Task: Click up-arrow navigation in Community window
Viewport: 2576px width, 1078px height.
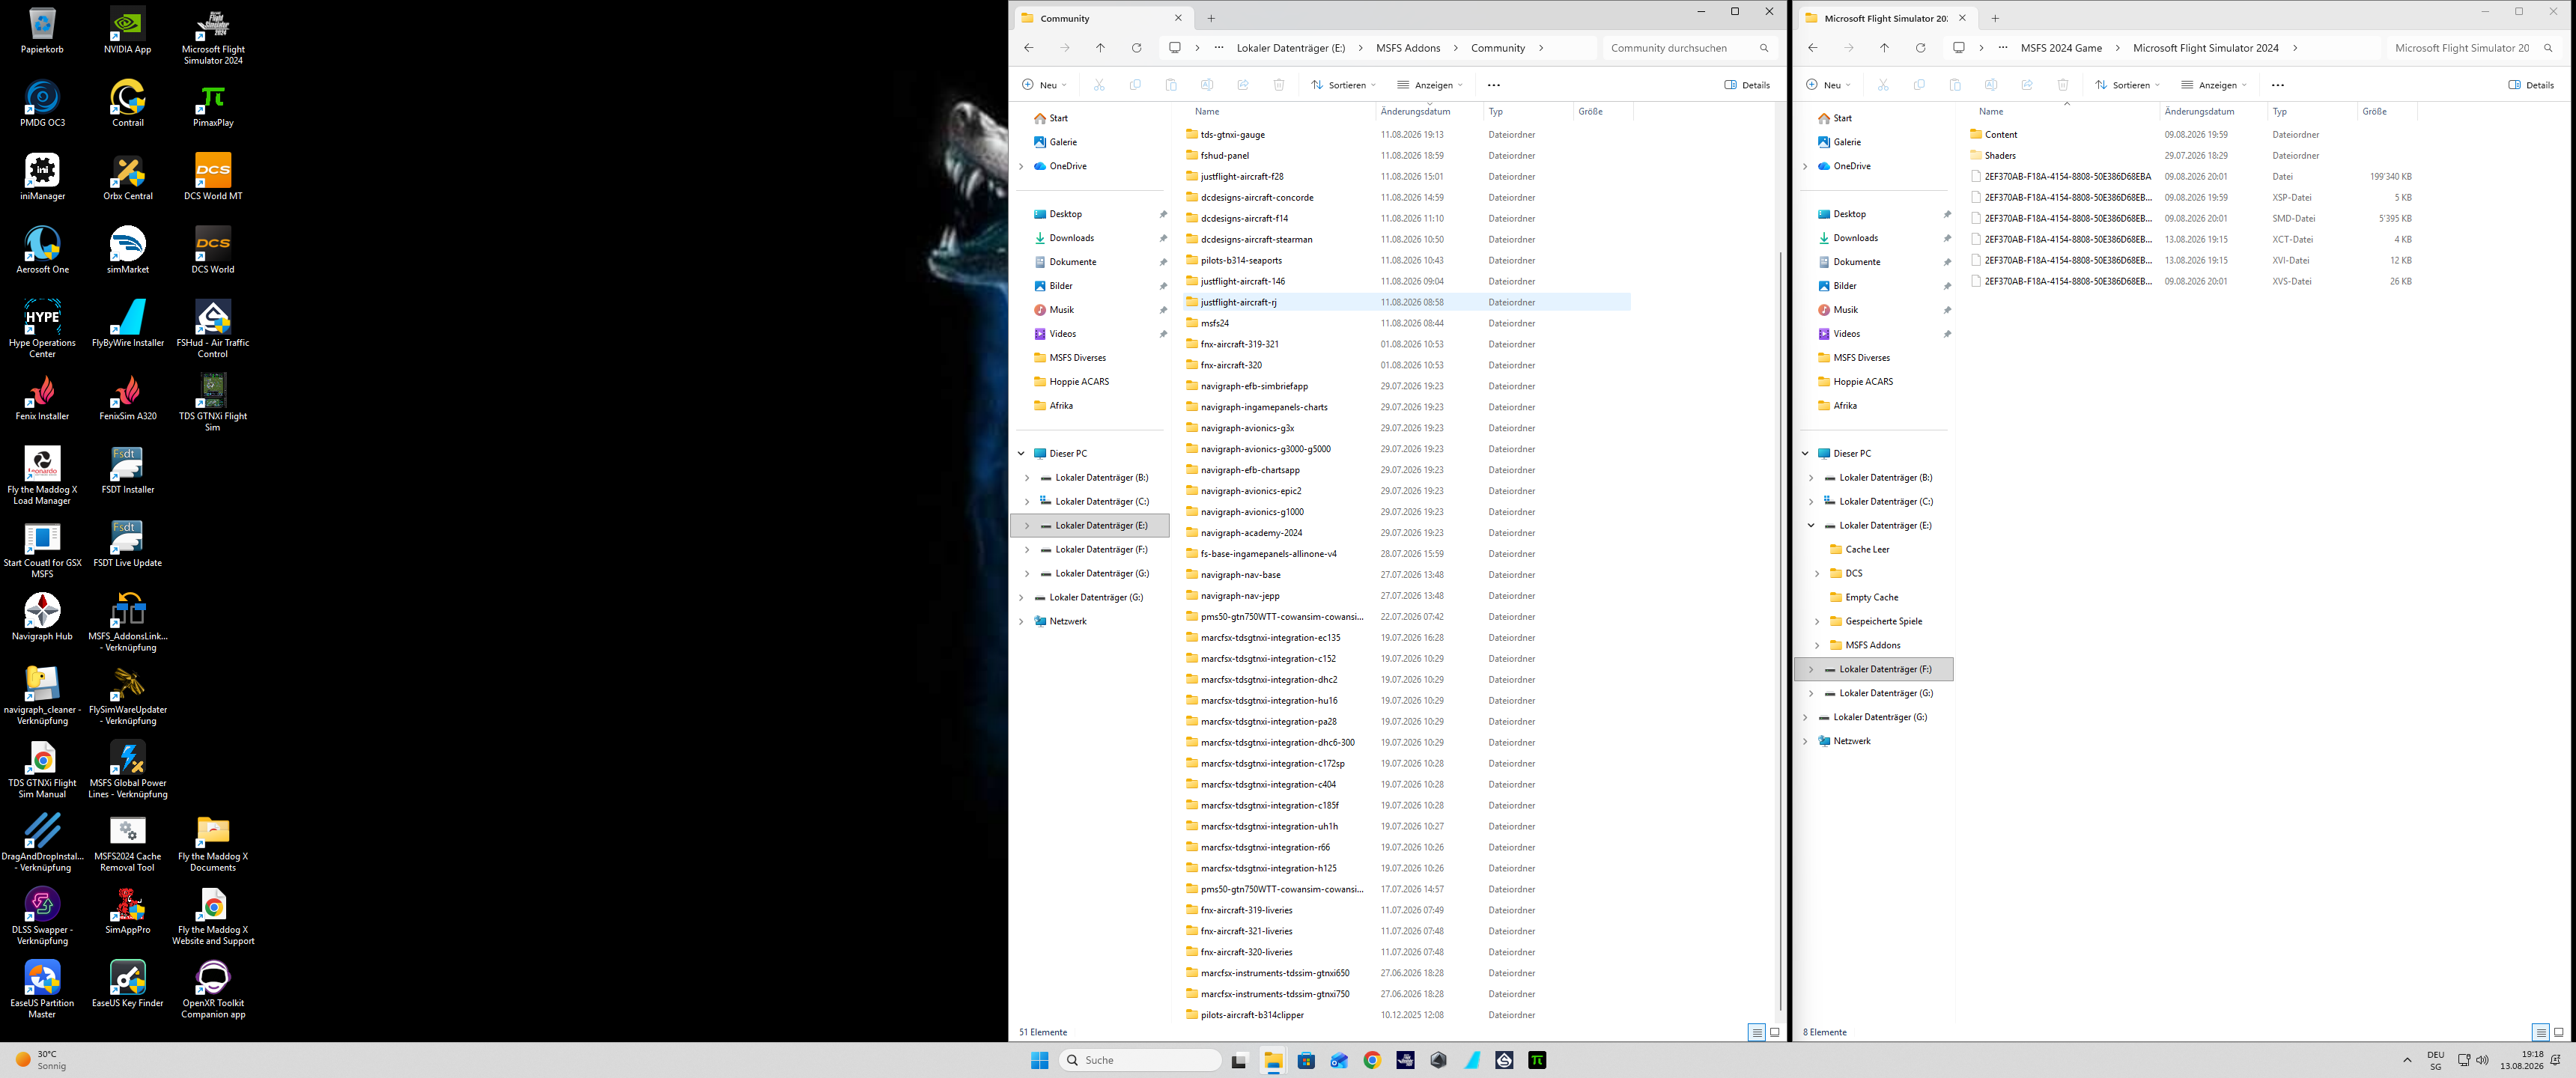Action: click(x=1100, y=48)
